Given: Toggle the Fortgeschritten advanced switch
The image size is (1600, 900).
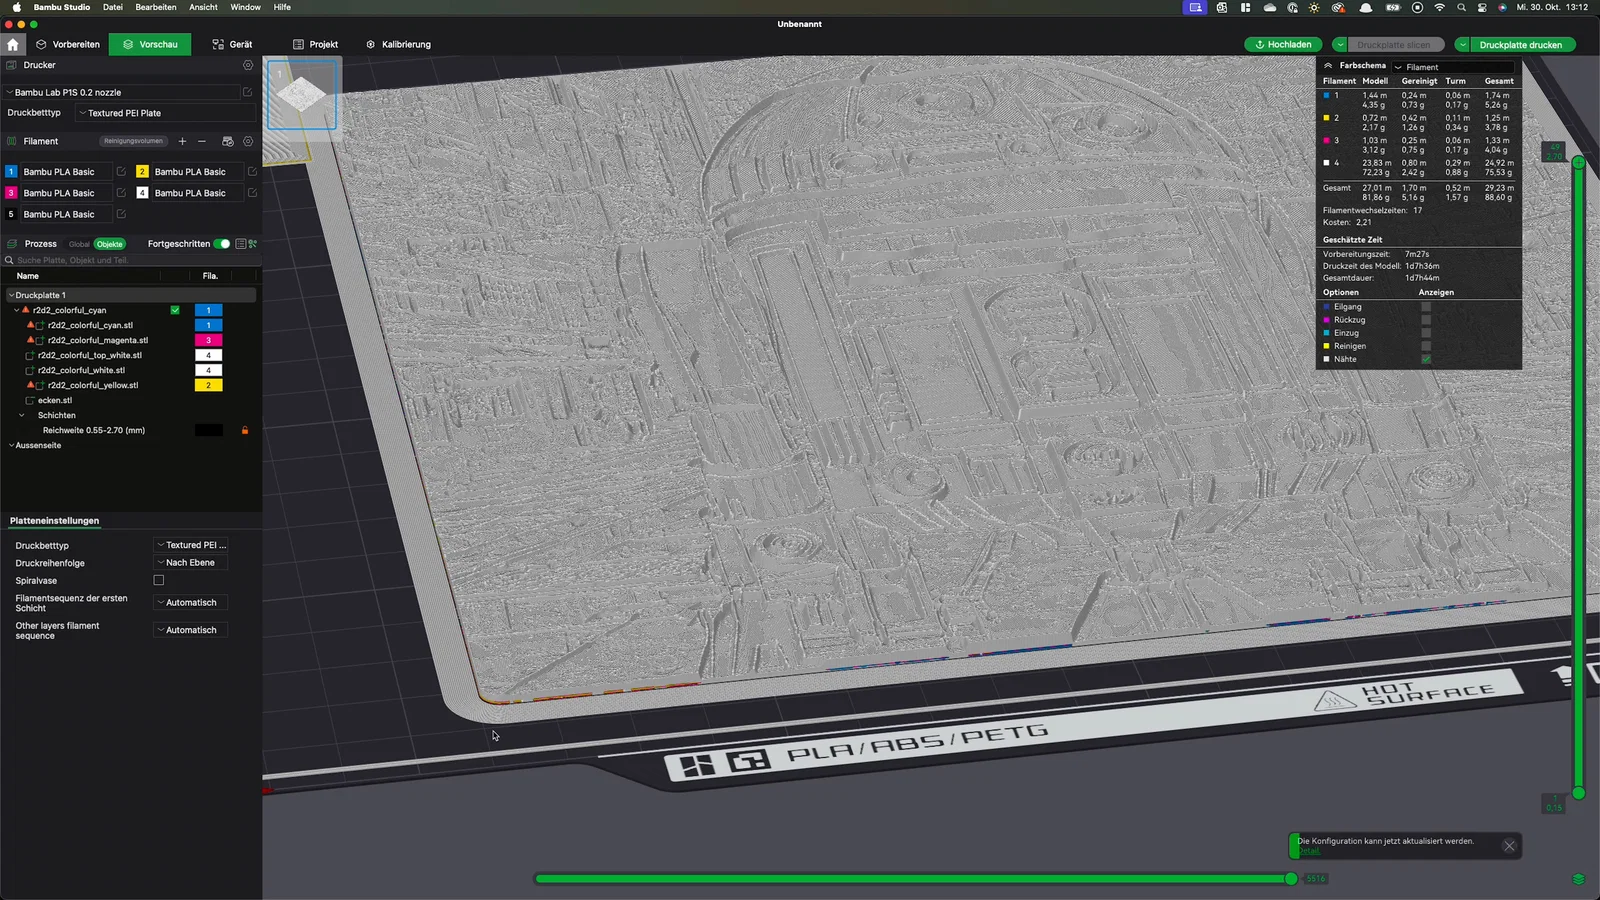Looking at the screenshot, I should pos(222,244).
